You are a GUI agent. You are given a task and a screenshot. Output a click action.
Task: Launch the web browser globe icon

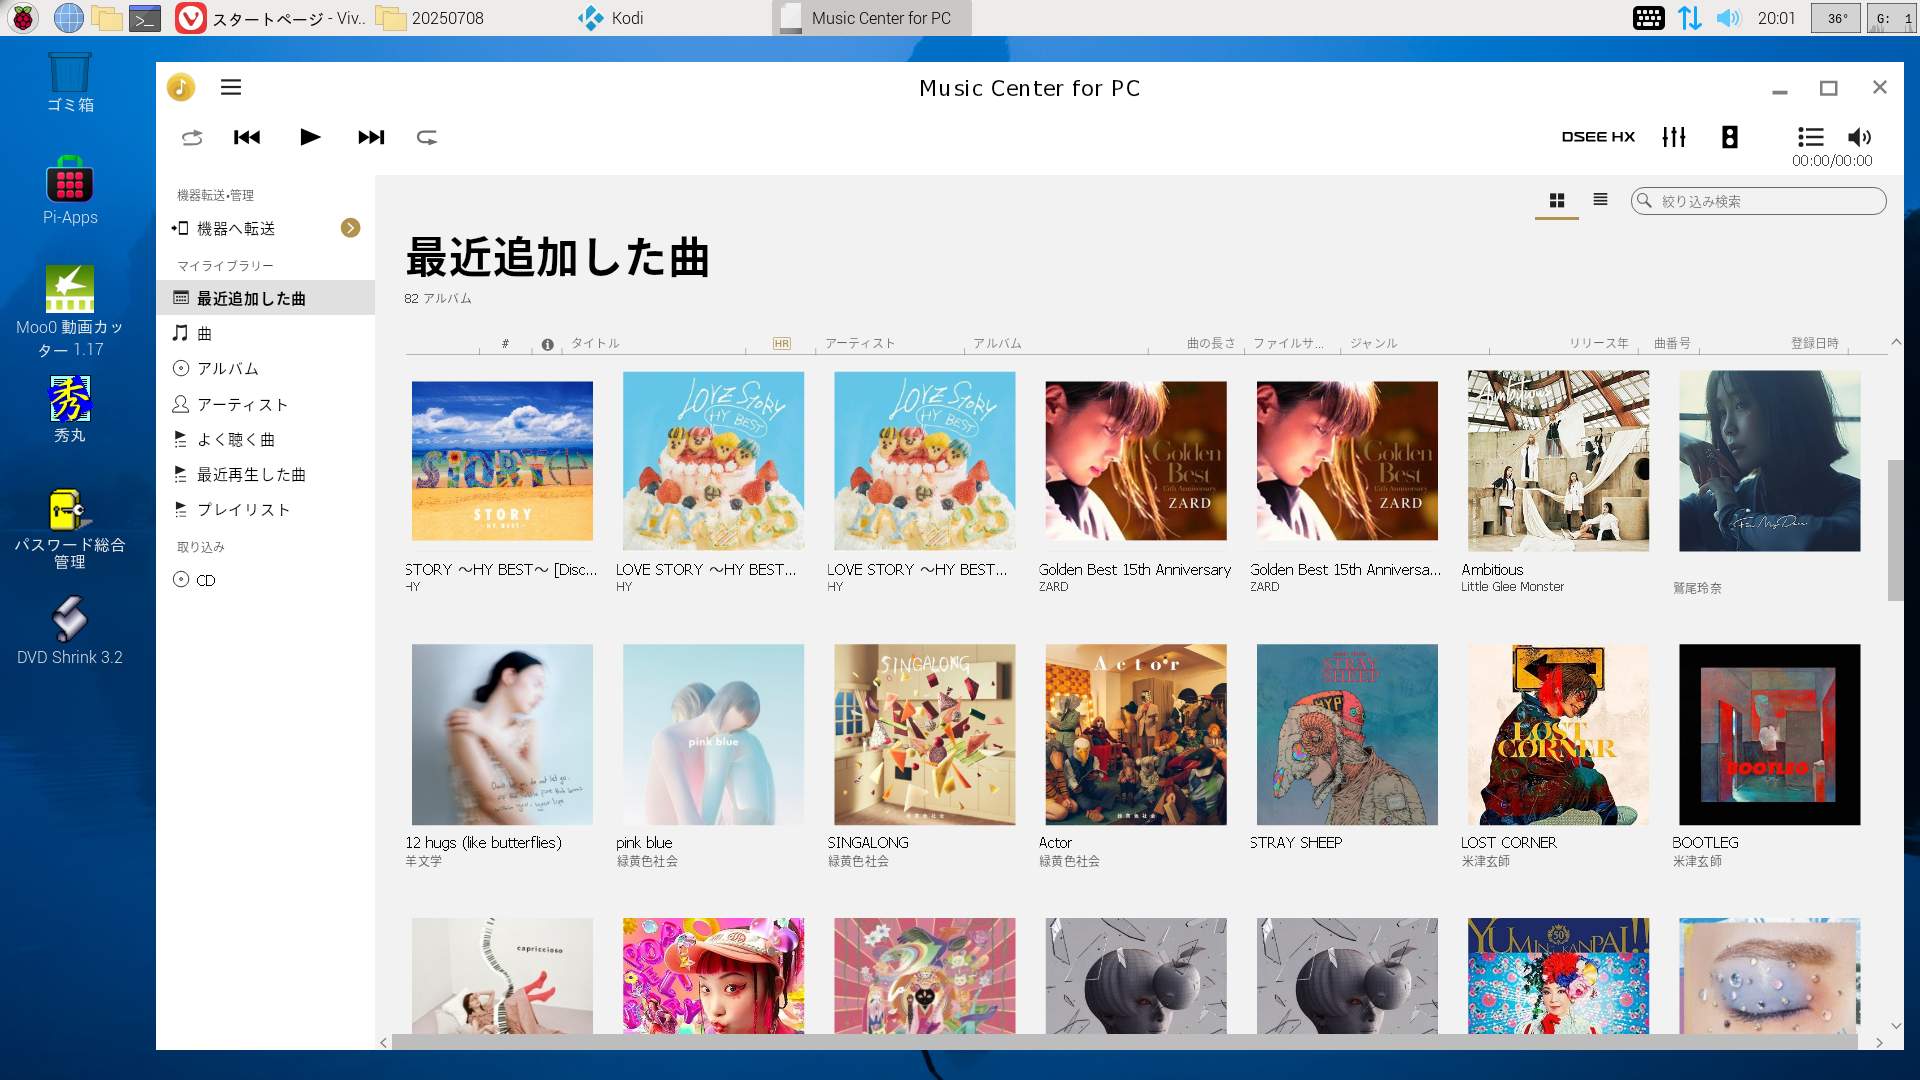click(69, 18)
